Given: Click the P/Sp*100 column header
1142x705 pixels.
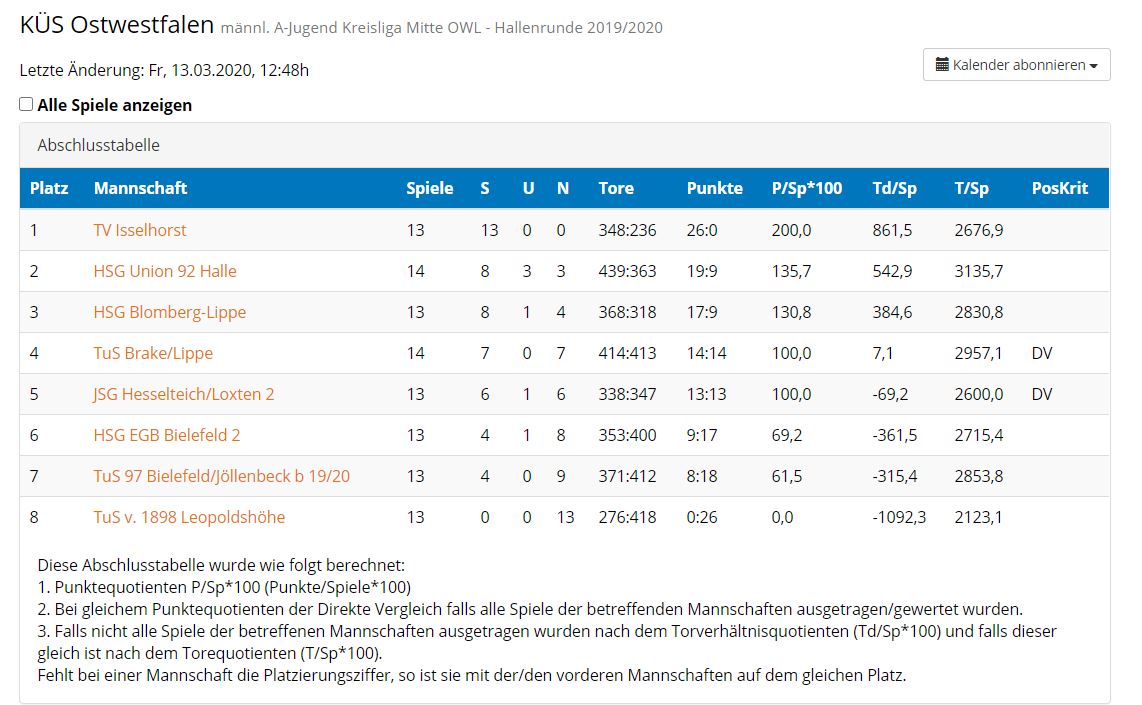Looking at the screenshot, I should [x=807, y=188].
